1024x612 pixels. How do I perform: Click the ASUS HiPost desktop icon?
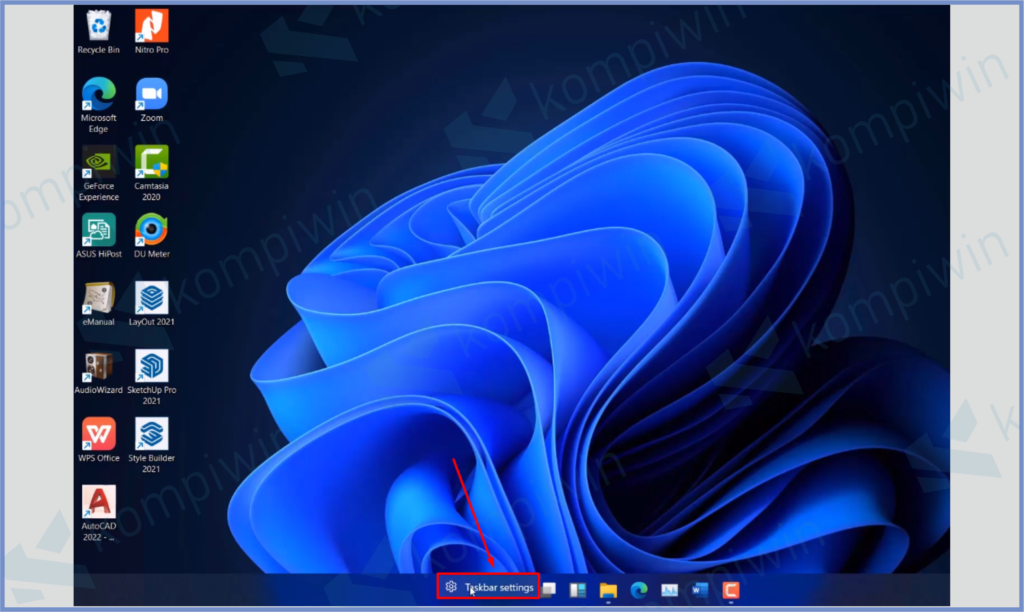coord(98,230)
